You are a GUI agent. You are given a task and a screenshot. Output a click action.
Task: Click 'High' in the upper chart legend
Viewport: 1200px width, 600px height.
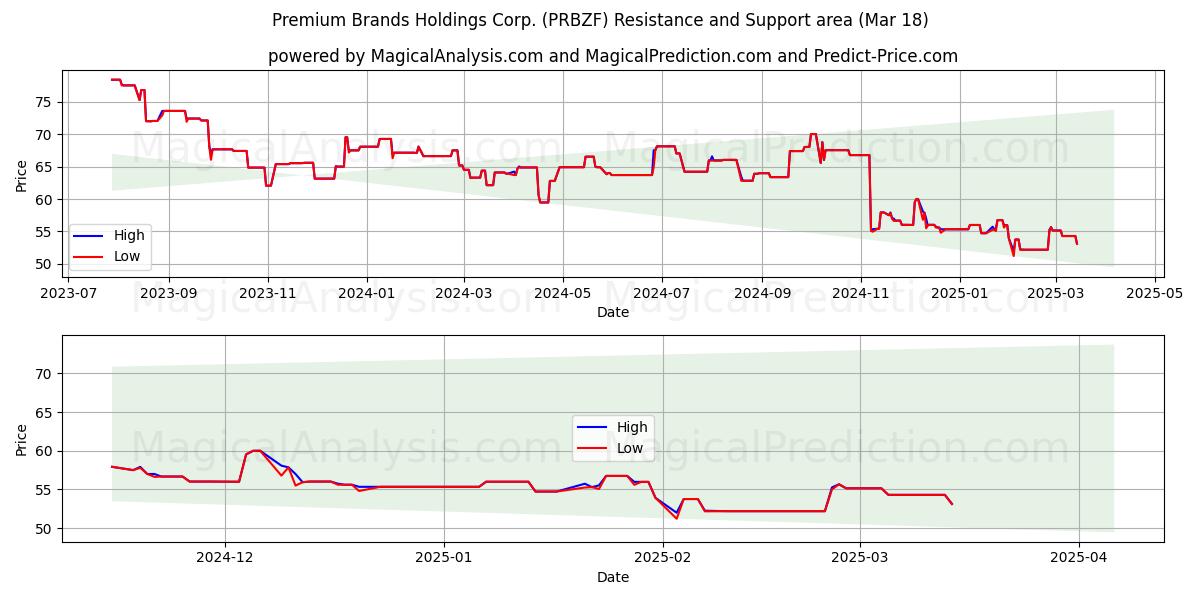tap(129, 236)
